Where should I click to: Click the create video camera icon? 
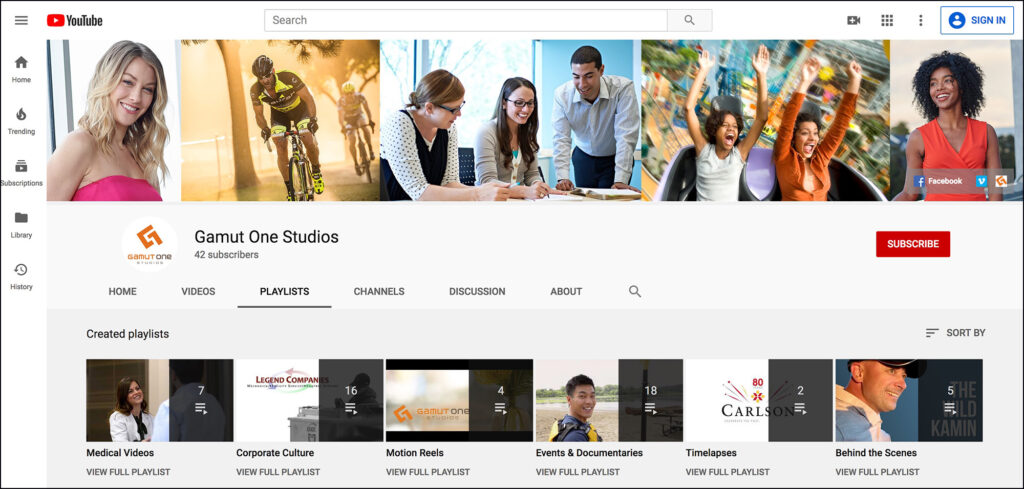pyautogui.click(x=853, y=20)
